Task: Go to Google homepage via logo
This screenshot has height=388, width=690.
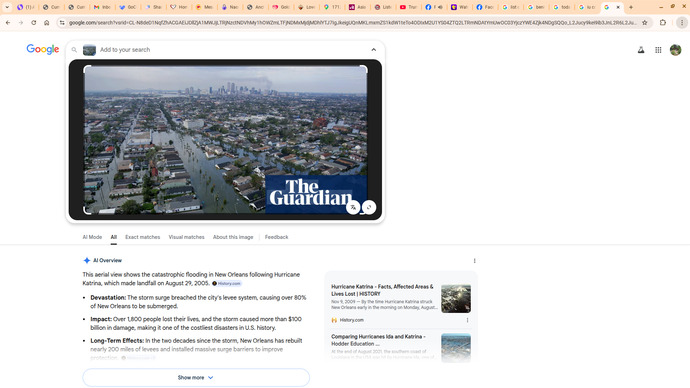Action: (43, 49)
